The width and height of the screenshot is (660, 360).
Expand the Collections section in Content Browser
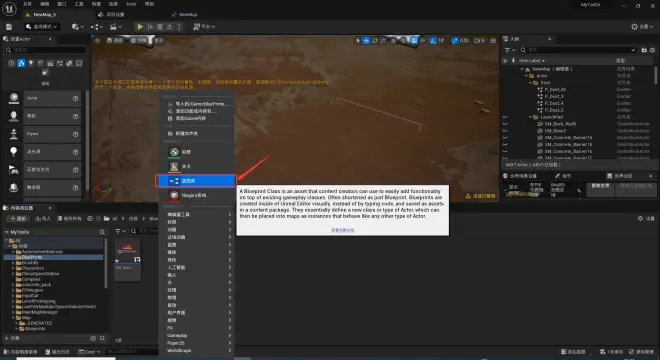point(7,338)
